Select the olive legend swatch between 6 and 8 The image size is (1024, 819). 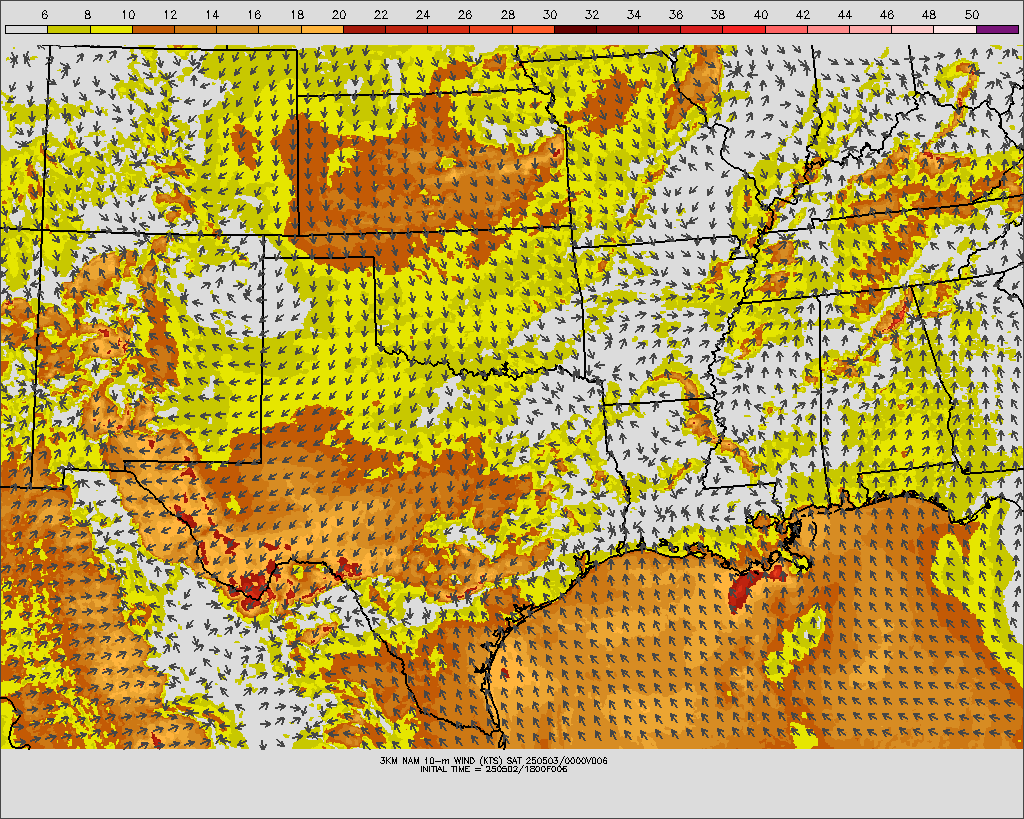coord(69,29)
